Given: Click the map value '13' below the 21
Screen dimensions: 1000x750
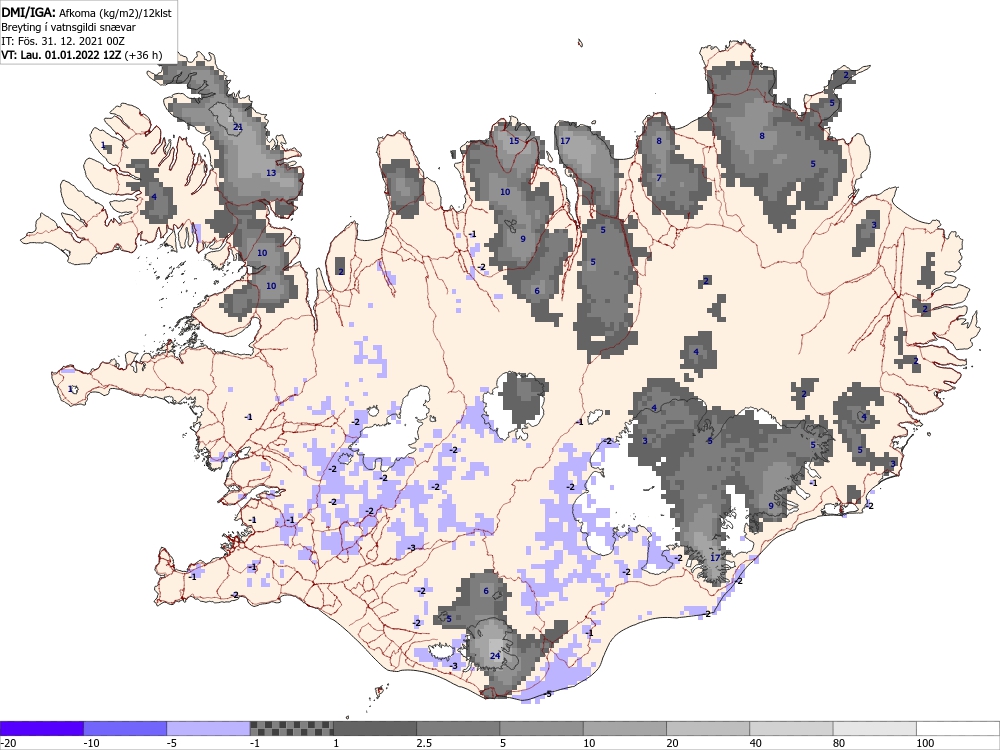Looking at the screenshot, I should [271, 173].
